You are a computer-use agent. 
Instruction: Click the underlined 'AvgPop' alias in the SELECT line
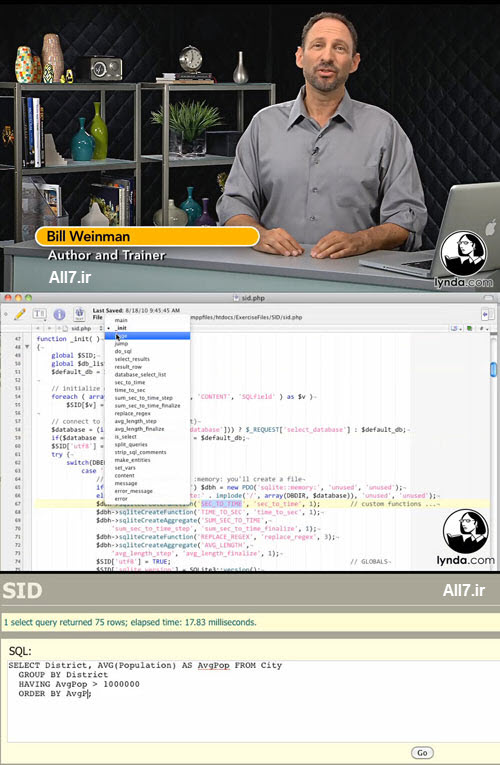click(213, 665)
